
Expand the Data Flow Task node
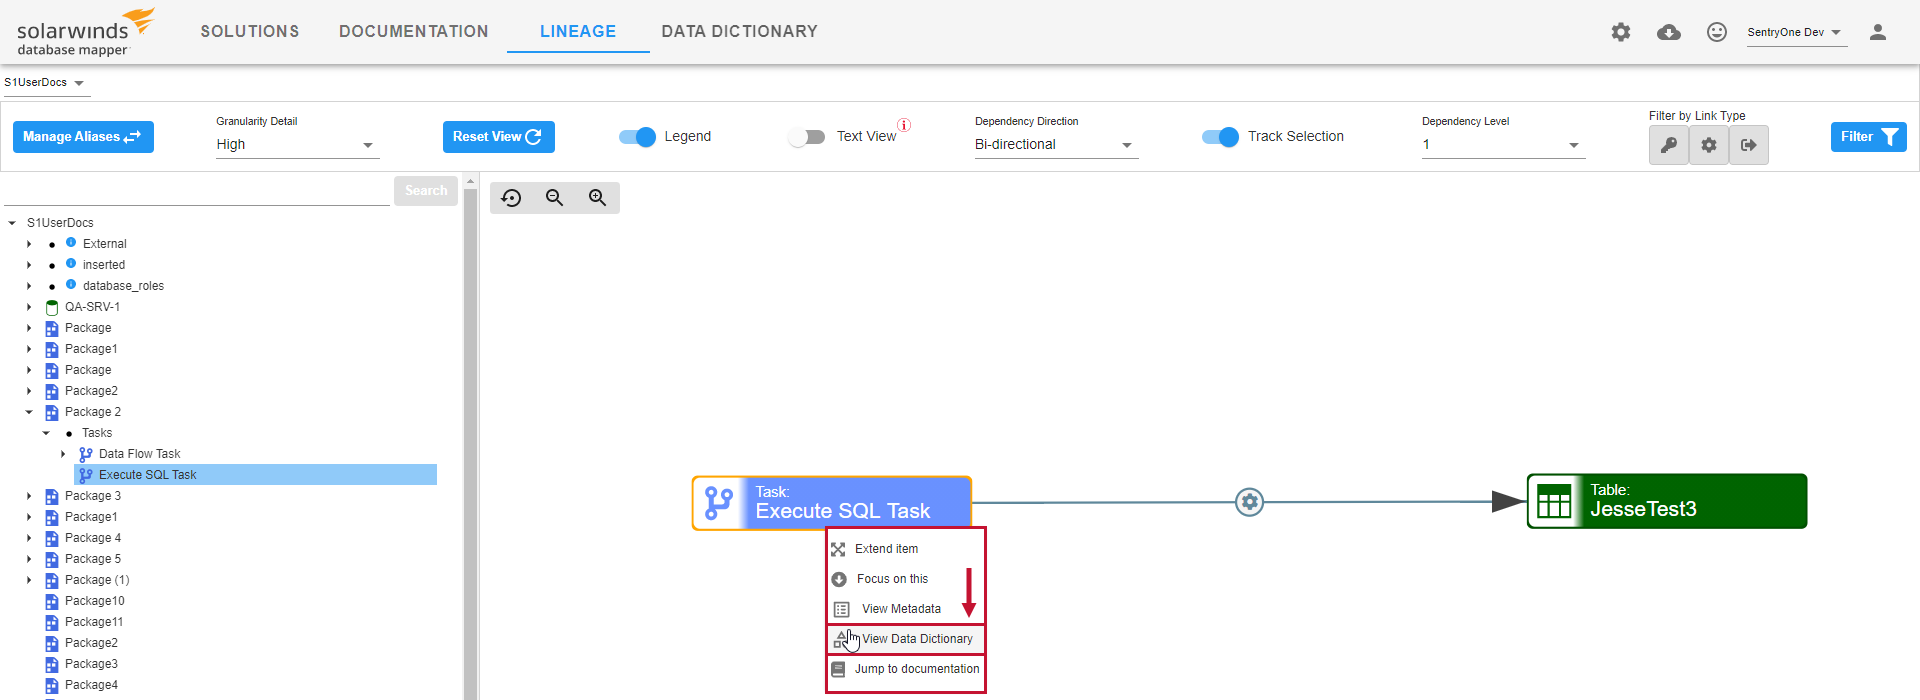click(63, 454)
